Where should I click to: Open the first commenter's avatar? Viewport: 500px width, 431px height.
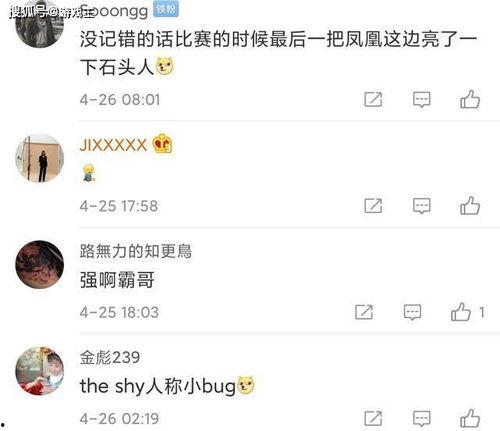[40, 24]
